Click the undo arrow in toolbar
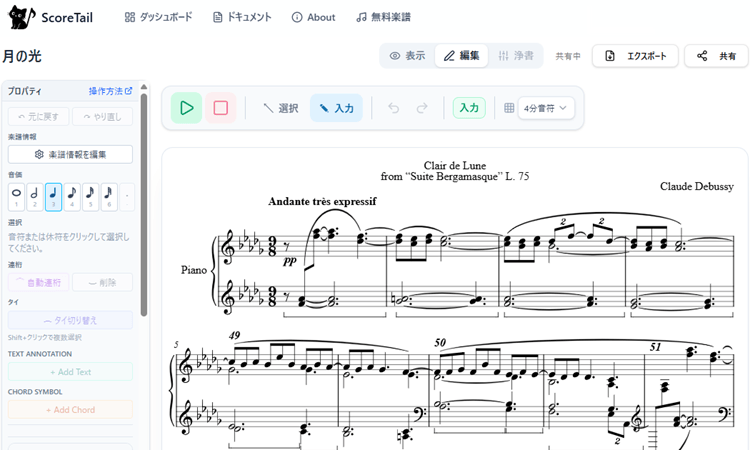Viewport: 750px width, 450px height. pyautogui.click(x=393, y=108)
